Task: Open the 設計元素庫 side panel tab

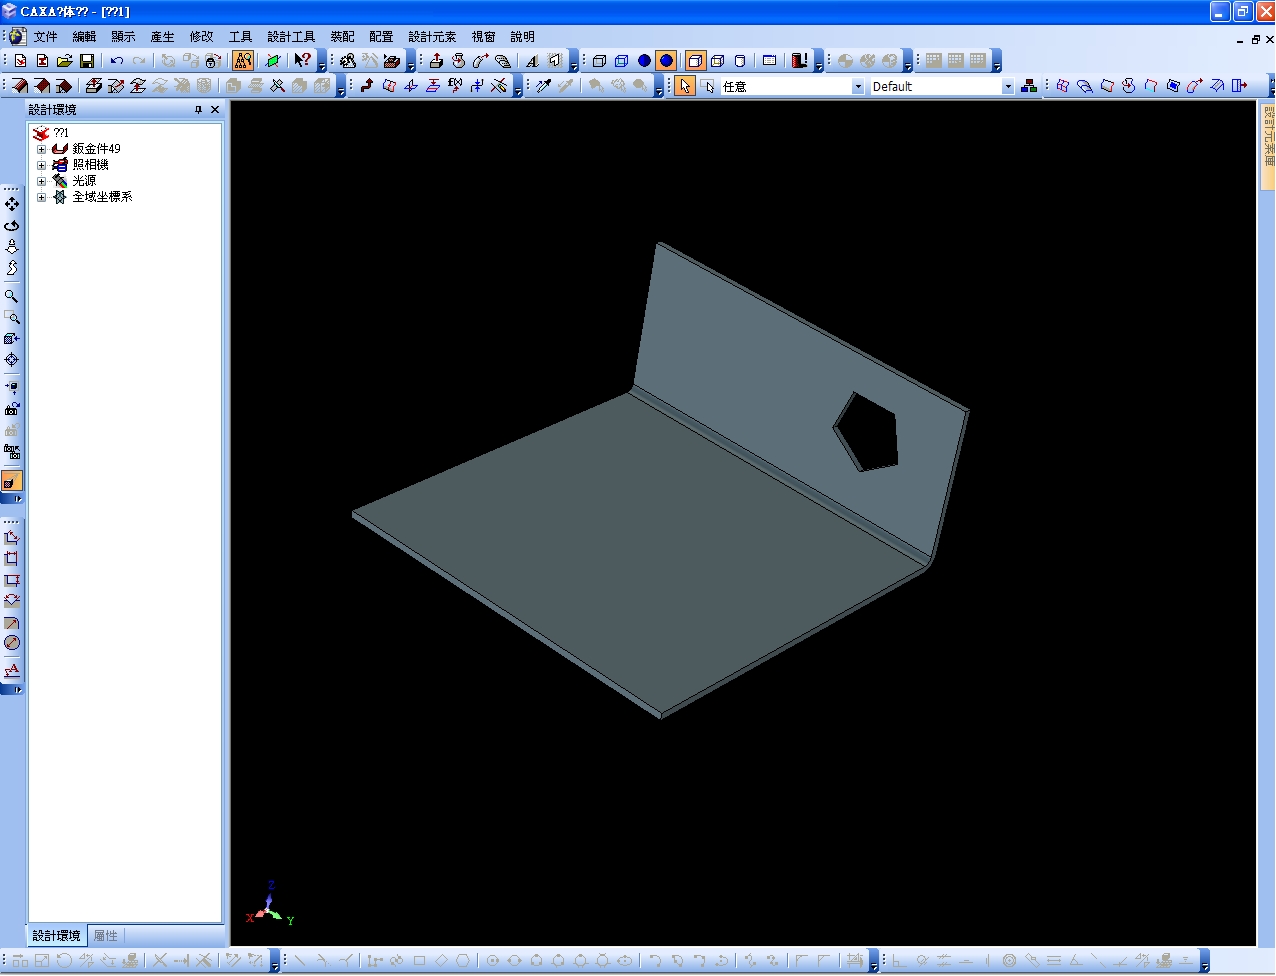Action: click(x=1269, y=145)
